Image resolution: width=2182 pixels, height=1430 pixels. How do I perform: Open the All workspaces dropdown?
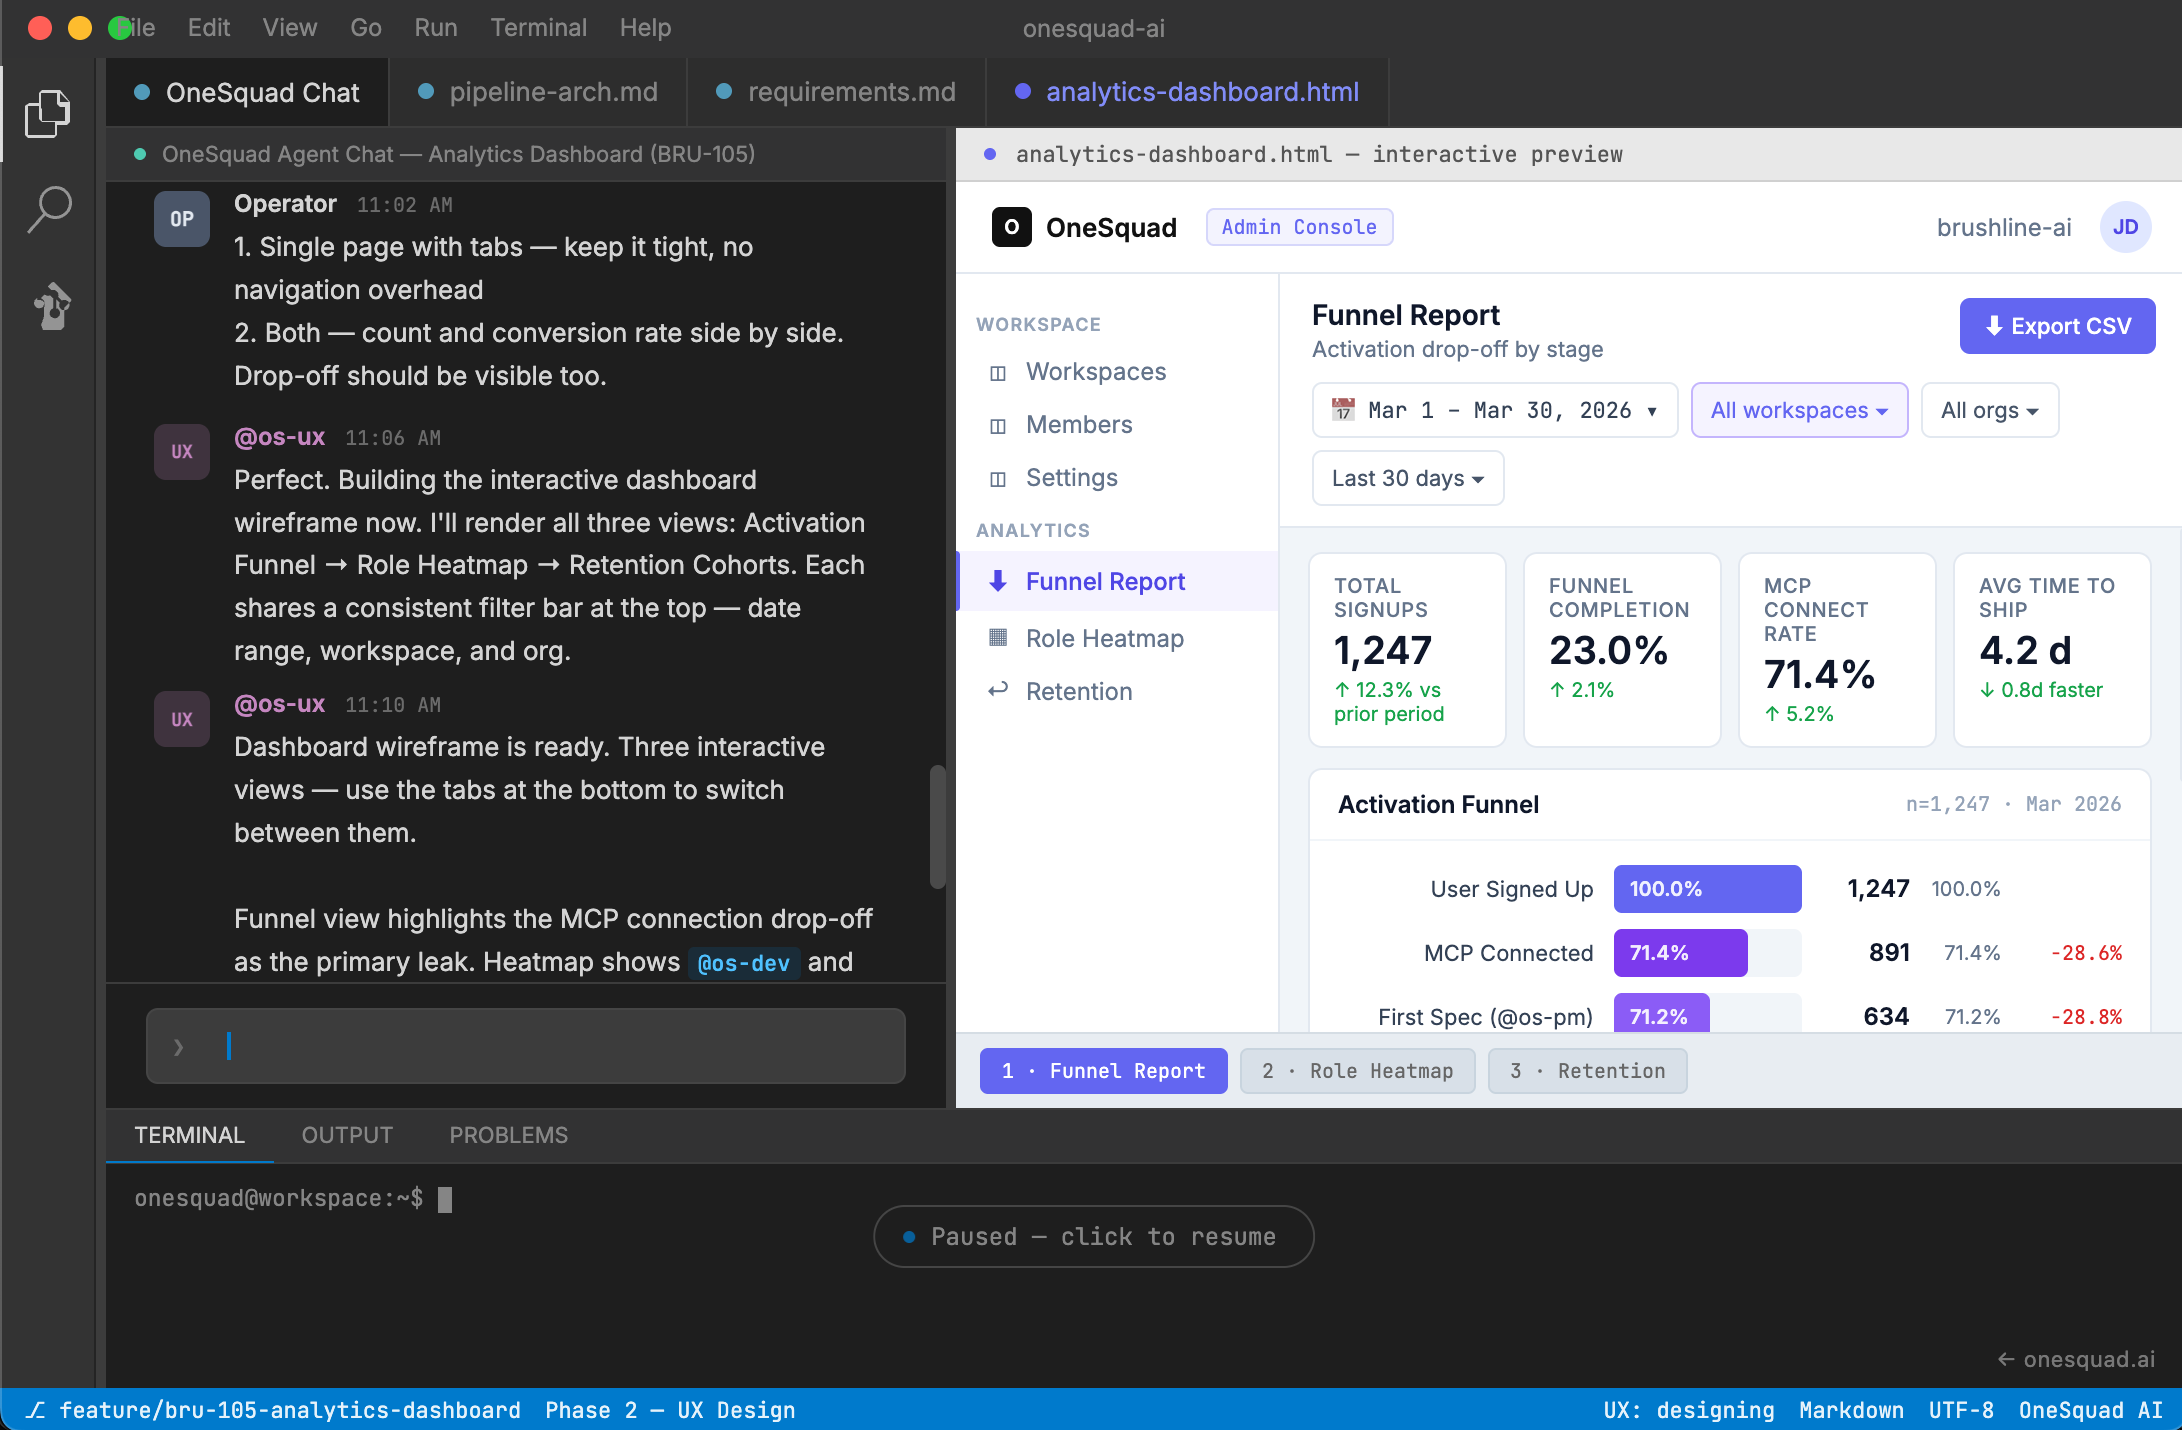pyautogui.click(x=1798, y=410)
